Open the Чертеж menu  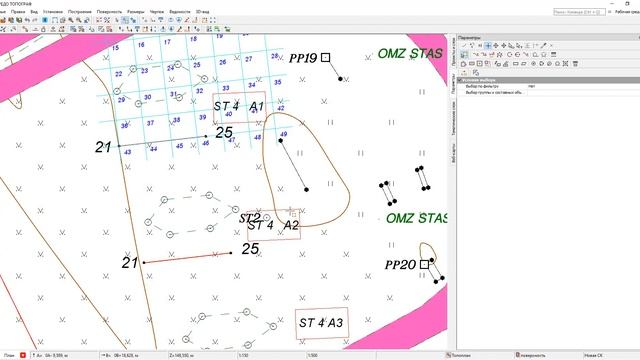[x=157, y=12]
